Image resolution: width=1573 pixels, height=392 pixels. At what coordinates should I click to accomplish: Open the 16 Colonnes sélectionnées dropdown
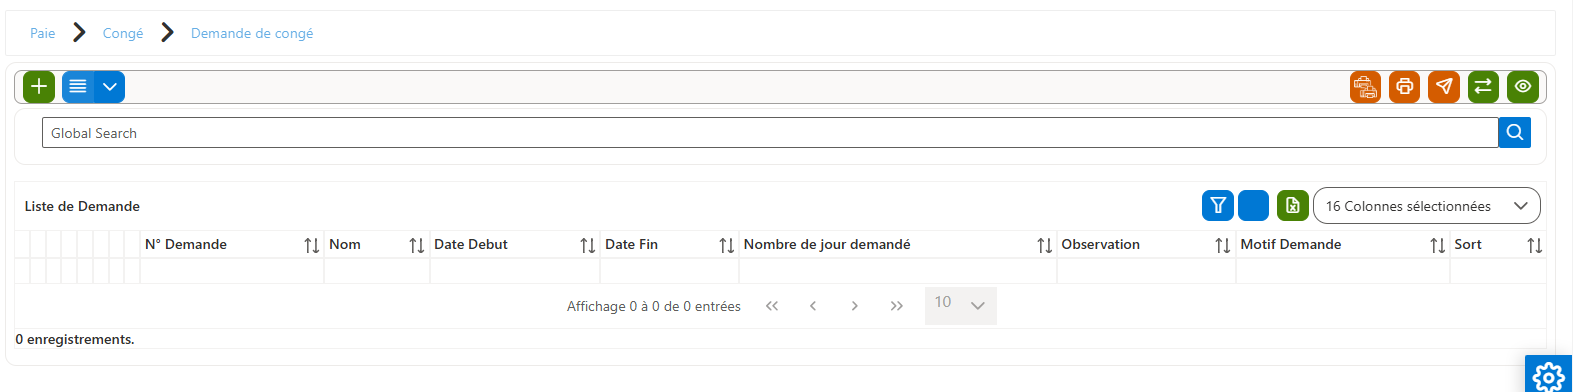1427,206
